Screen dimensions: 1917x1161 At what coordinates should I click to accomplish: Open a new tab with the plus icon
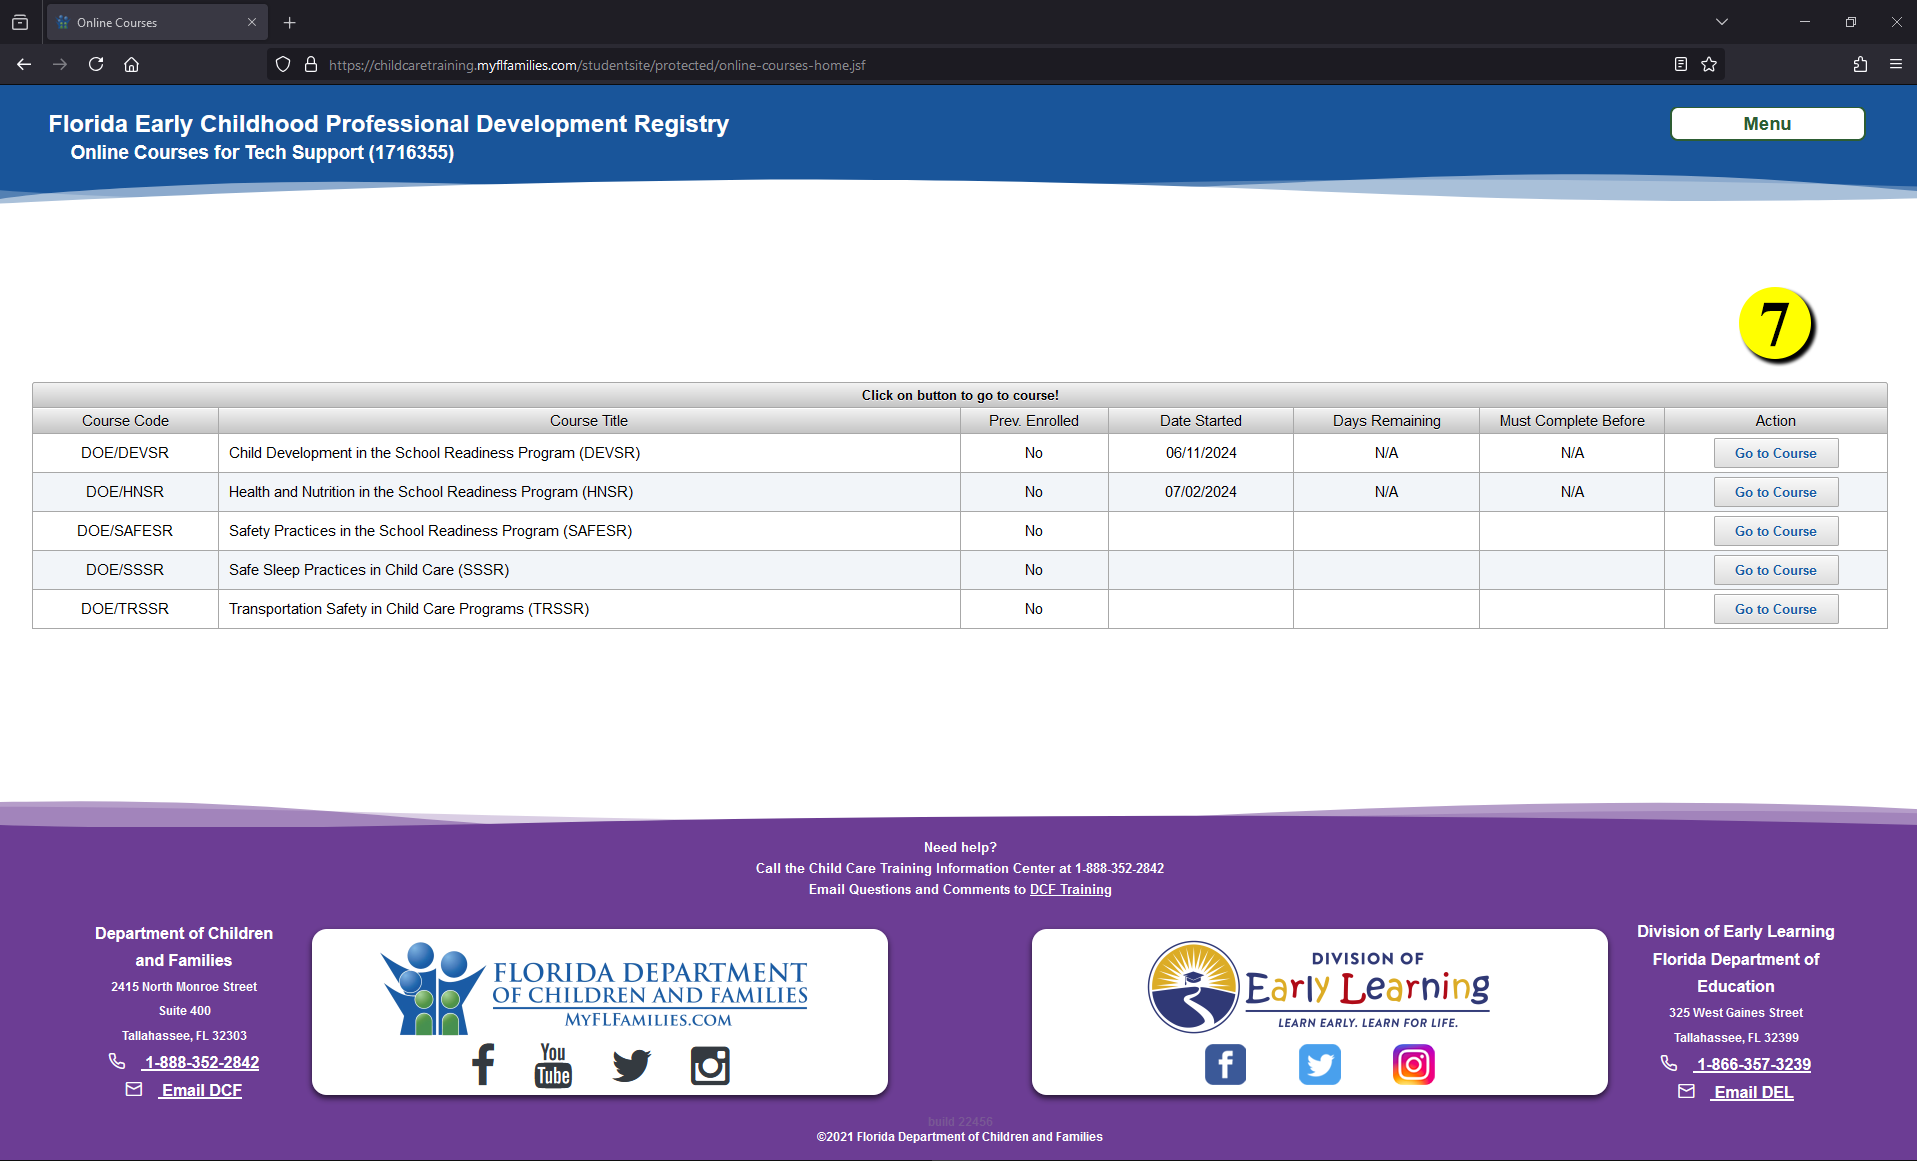tap(290, 22)
